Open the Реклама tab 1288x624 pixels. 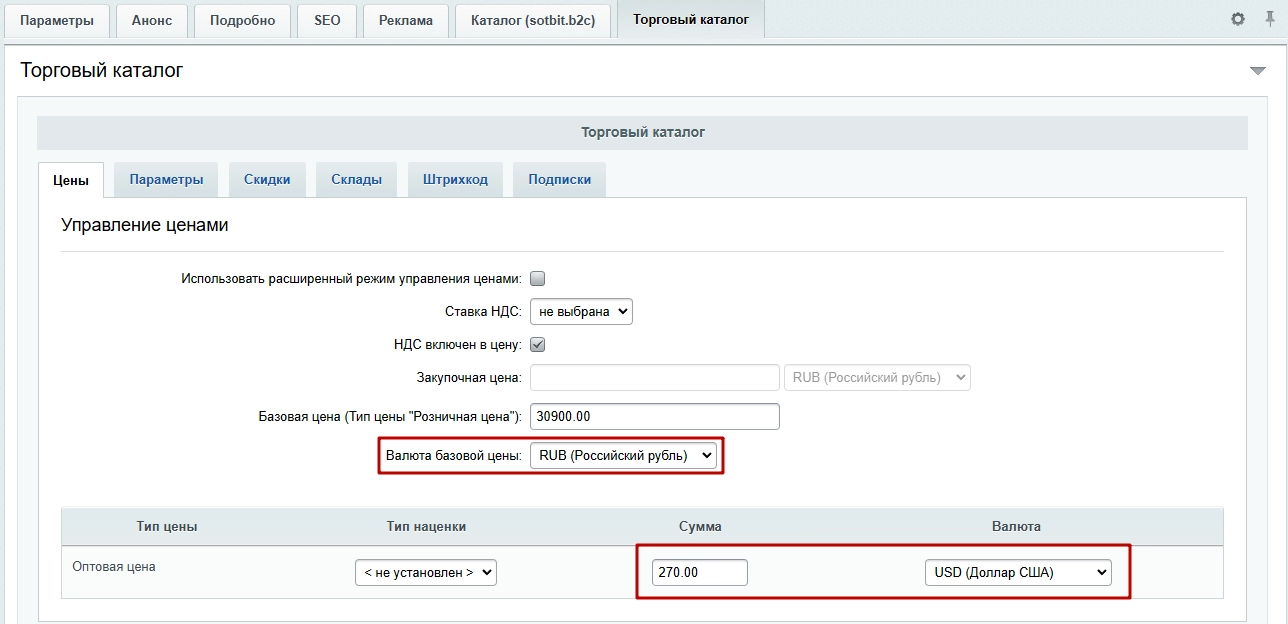coord(406,20)
